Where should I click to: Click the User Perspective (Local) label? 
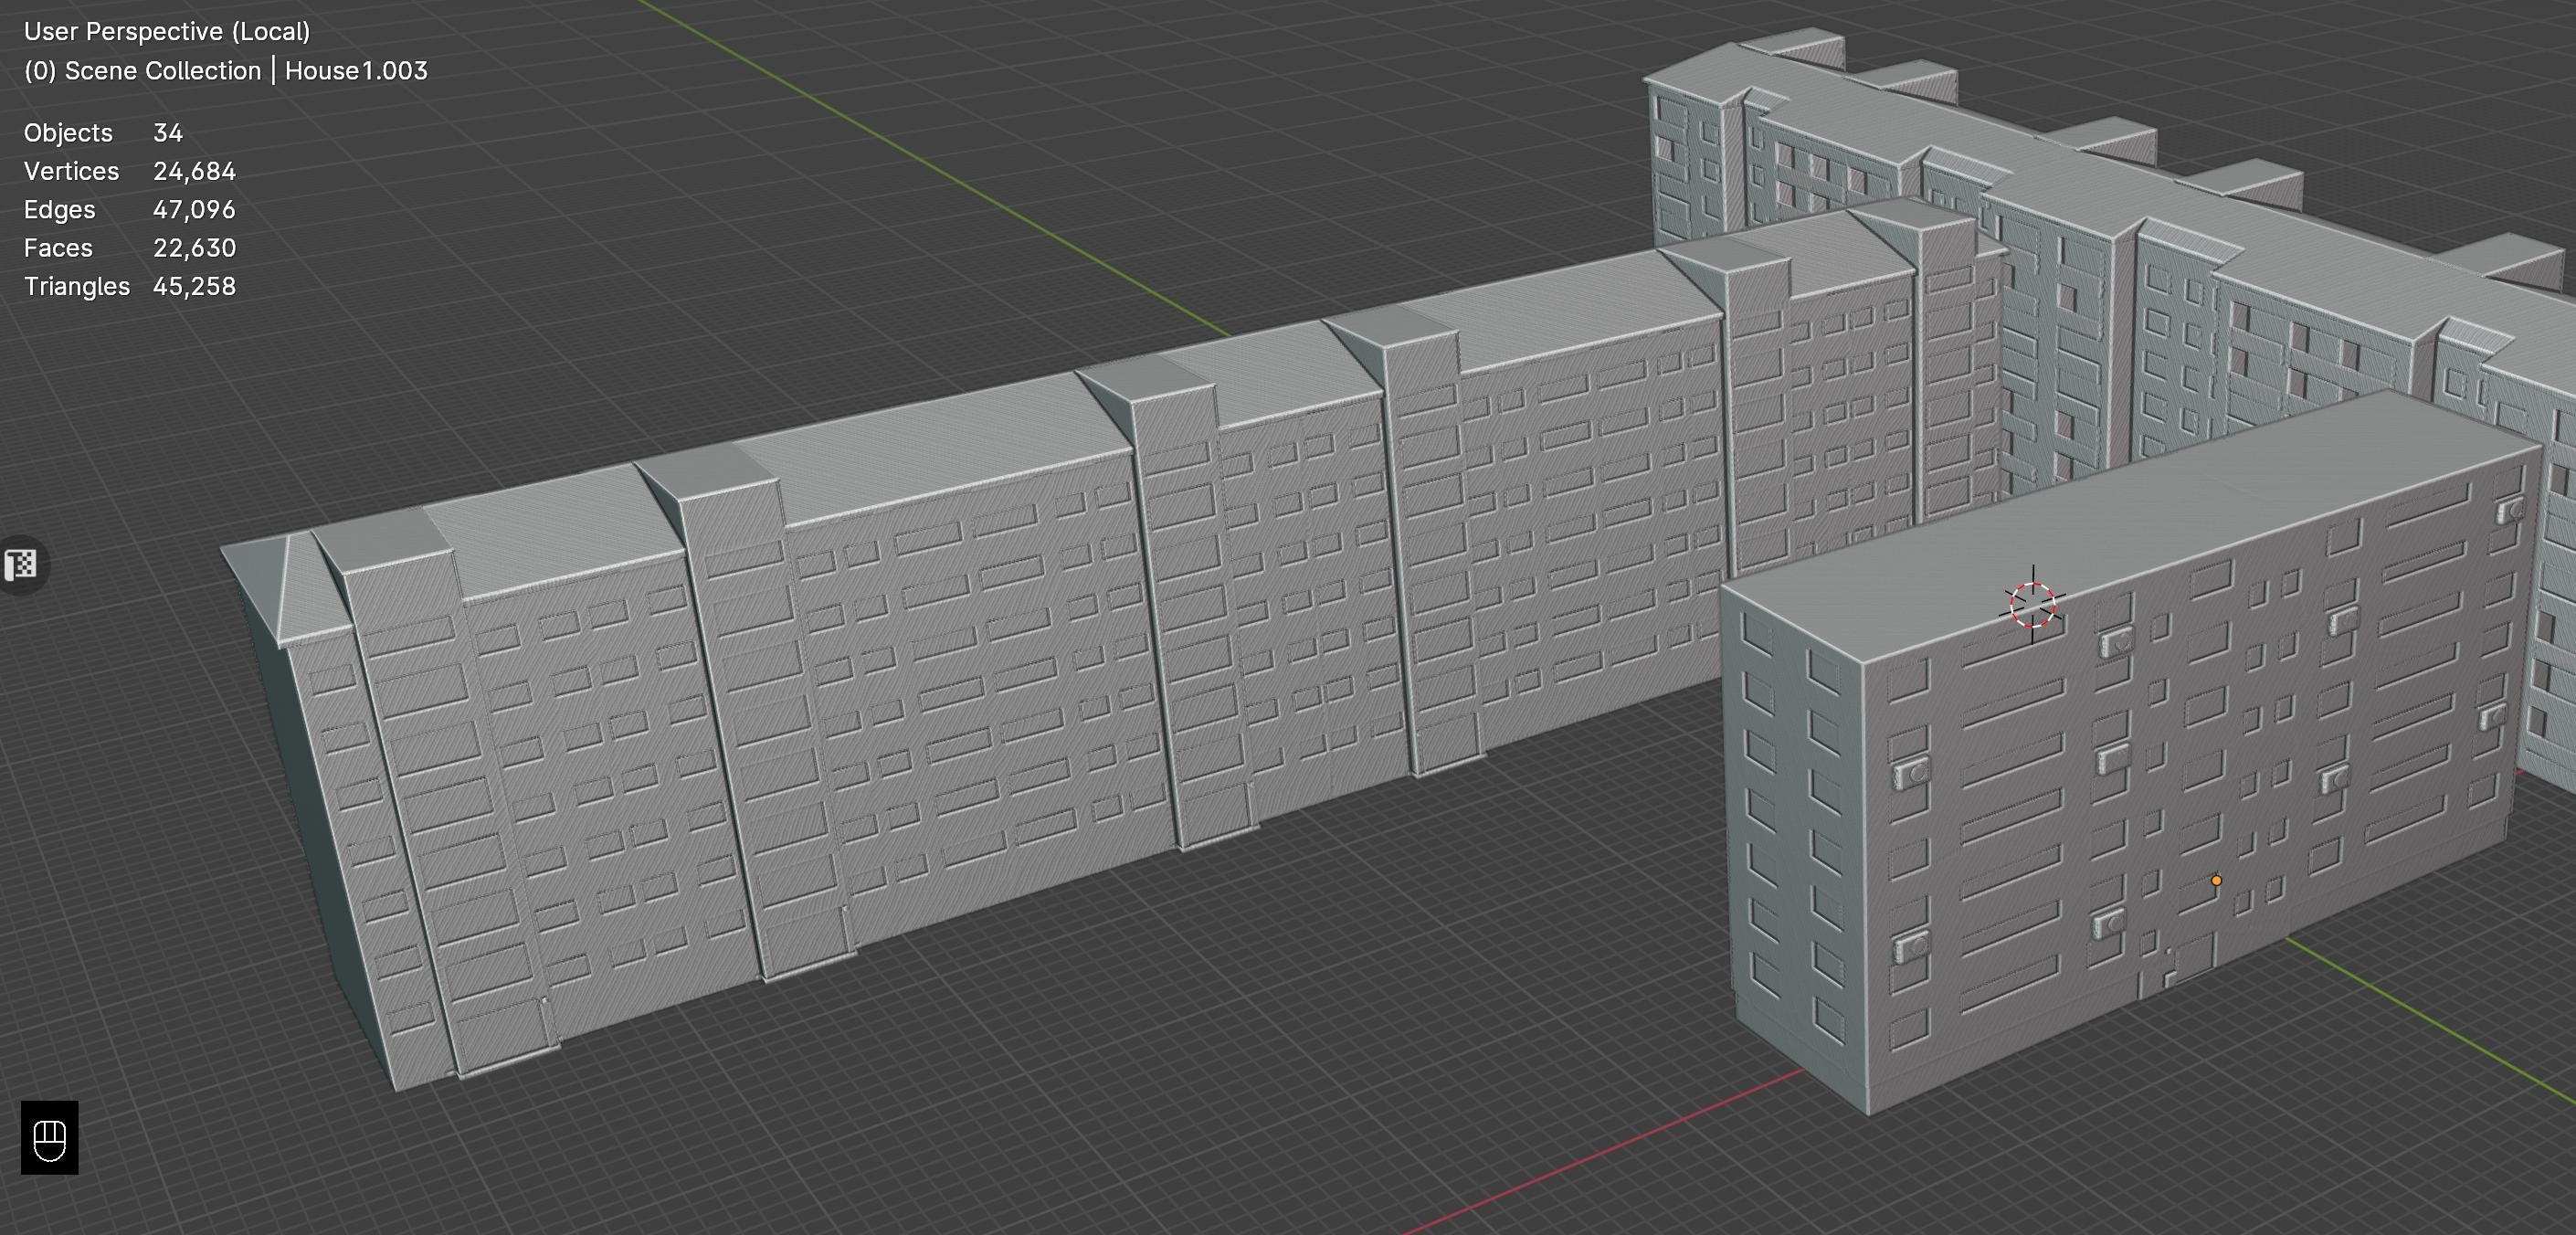point(167,32)
